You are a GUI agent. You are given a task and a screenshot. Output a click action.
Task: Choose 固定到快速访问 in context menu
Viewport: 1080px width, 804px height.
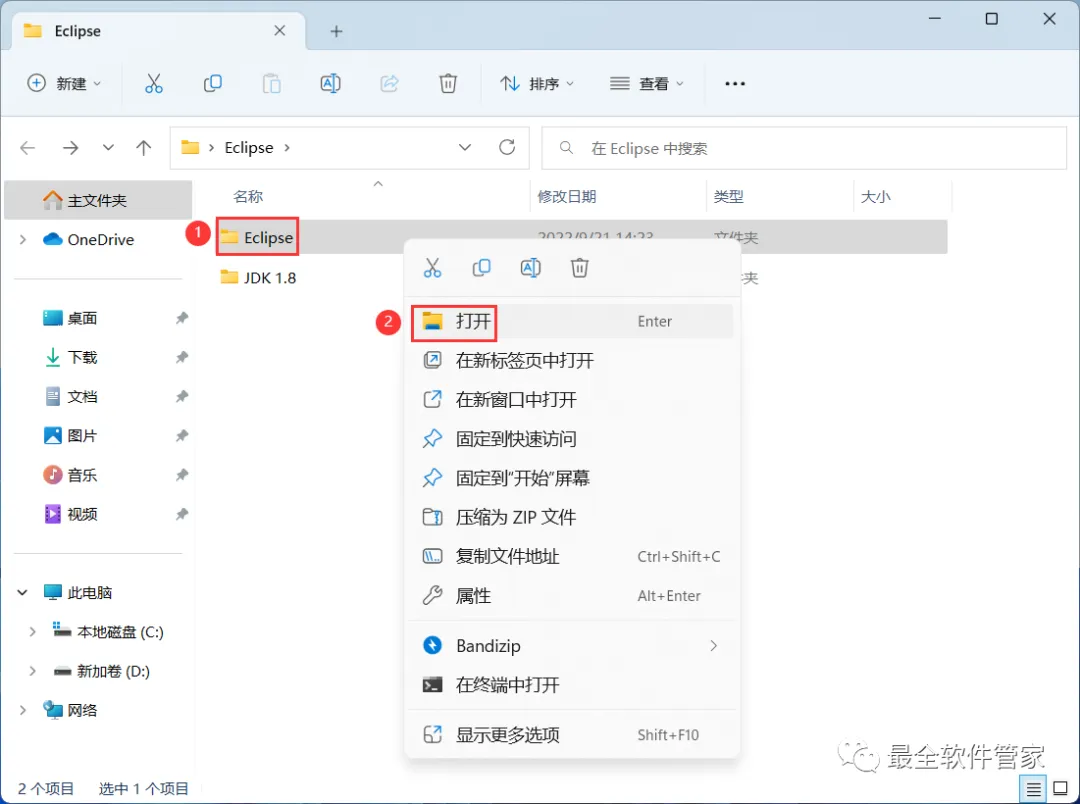pos(572,439)
